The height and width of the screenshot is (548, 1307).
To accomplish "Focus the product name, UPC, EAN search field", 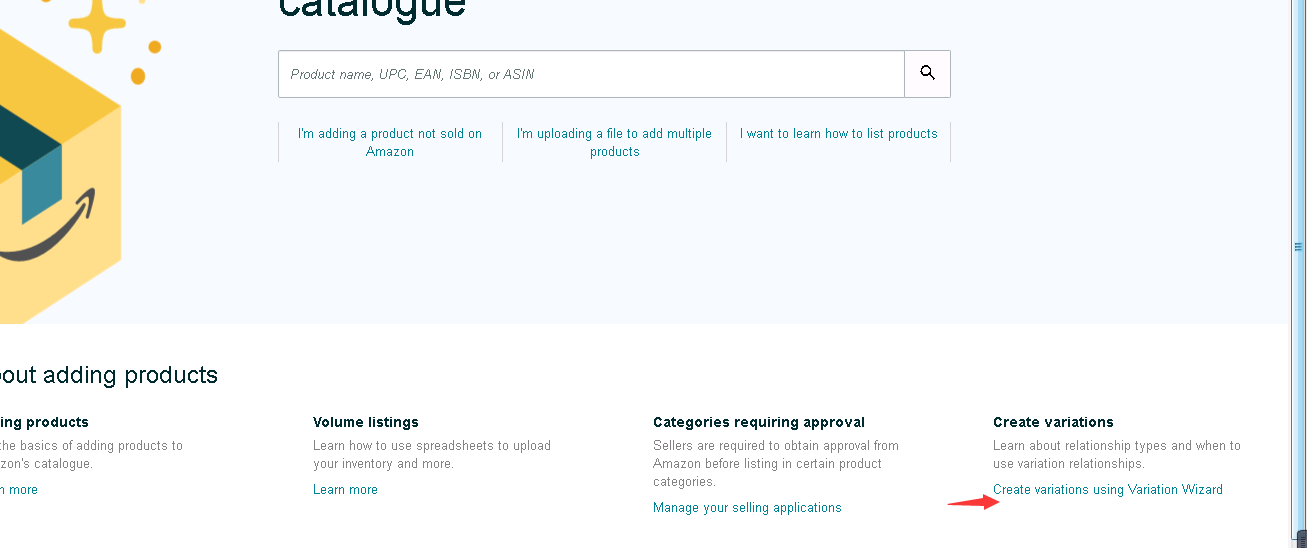I will tap(591, 74).
